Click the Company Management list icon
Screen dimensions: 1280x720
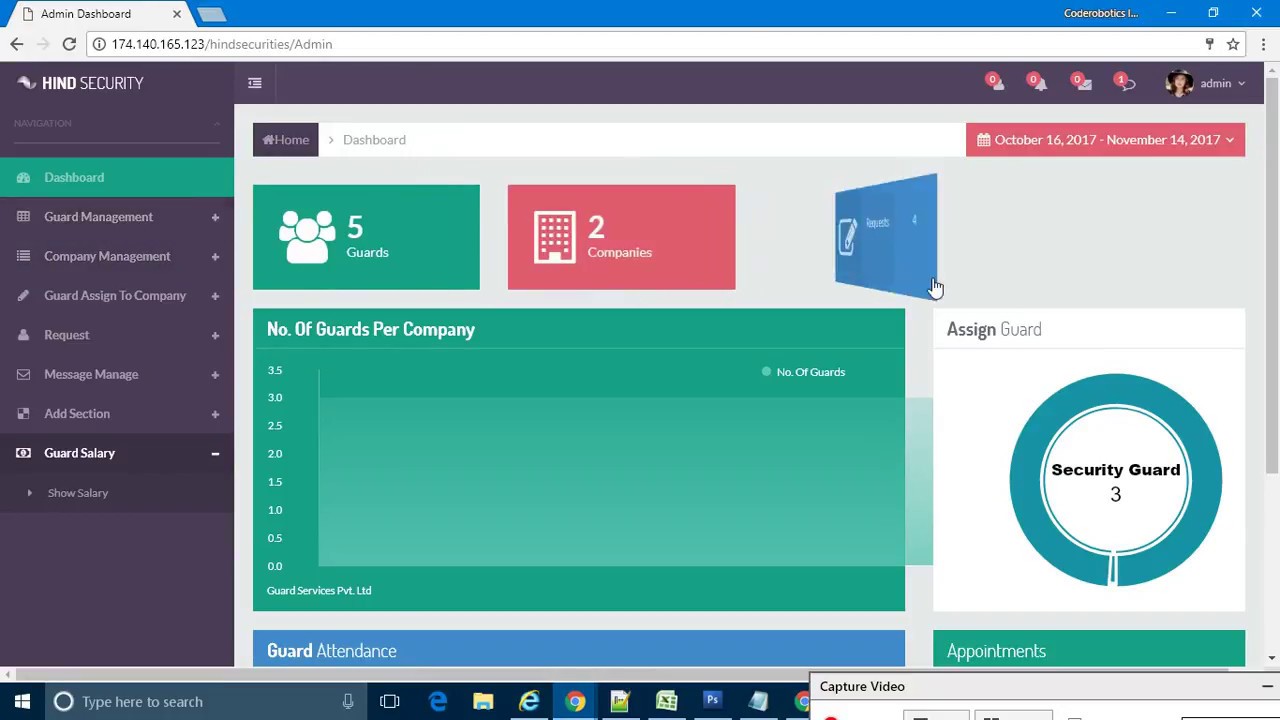pos(23,256)
